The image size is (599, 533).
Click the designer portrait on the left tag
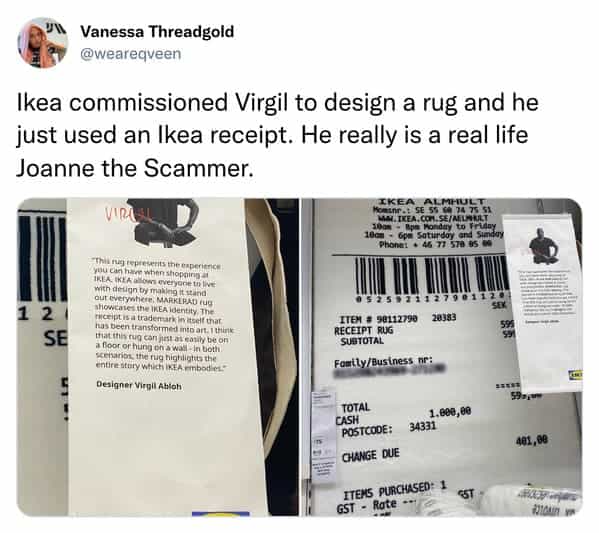[x=164, y=224]
